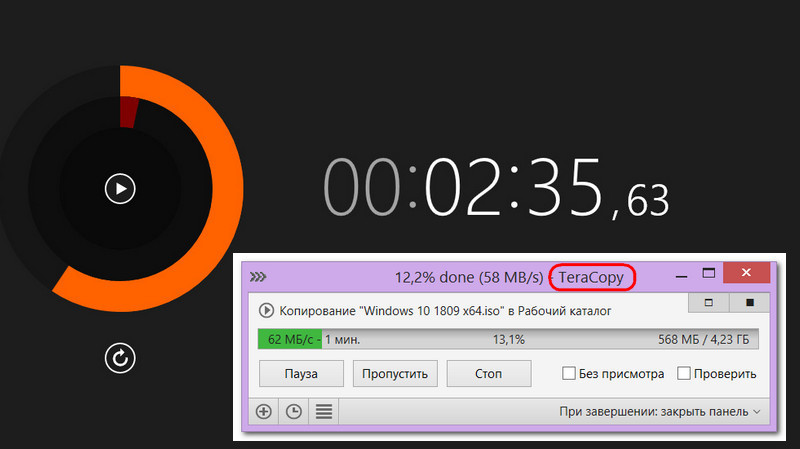Open history with the clock icon

point(293,411)
